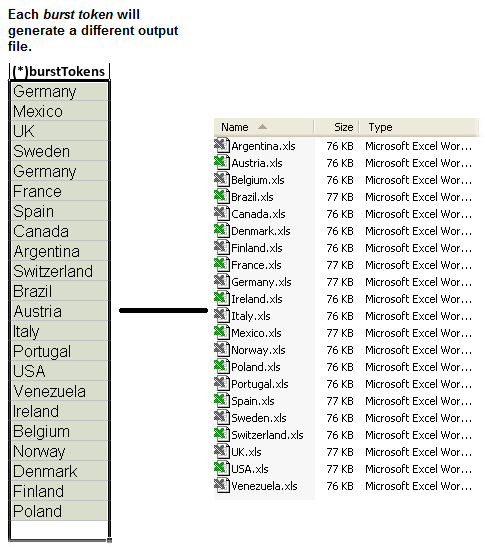This screenshot has width=485, height=547.
Task: Click the Argentina.xls Excel file icon
Action: coord(222,145)
